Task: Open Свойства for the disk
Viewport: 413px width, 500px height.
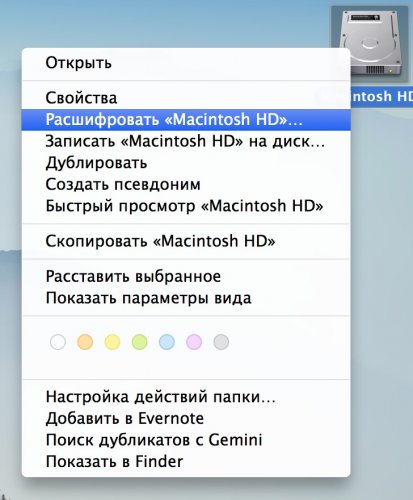Action: click(x=186, y=98)
